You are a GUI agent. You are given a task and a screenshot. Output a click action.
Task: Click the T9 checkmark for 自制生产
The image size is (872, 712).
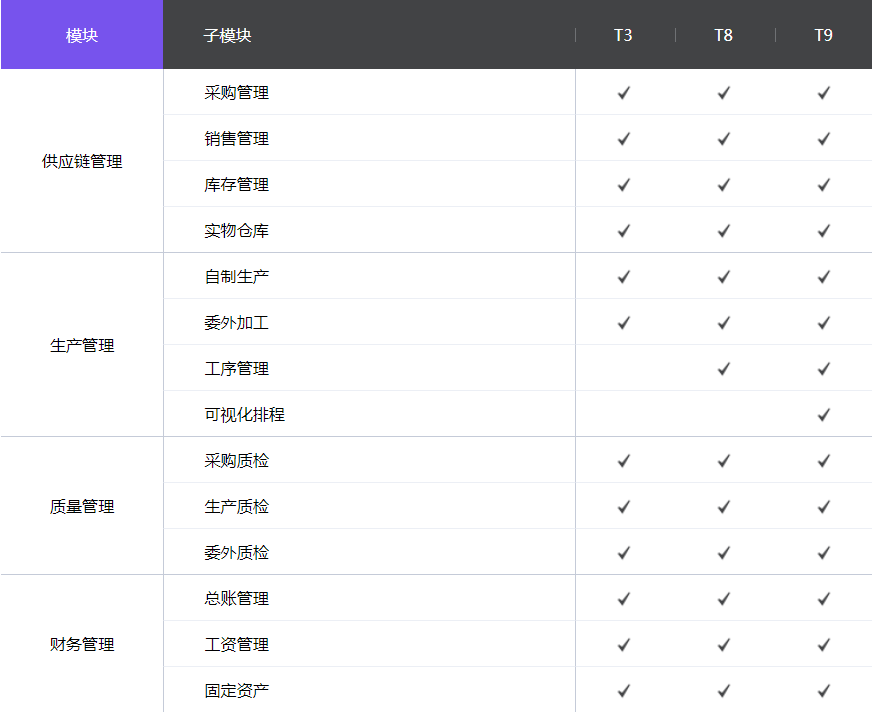(x=824, y=277)
